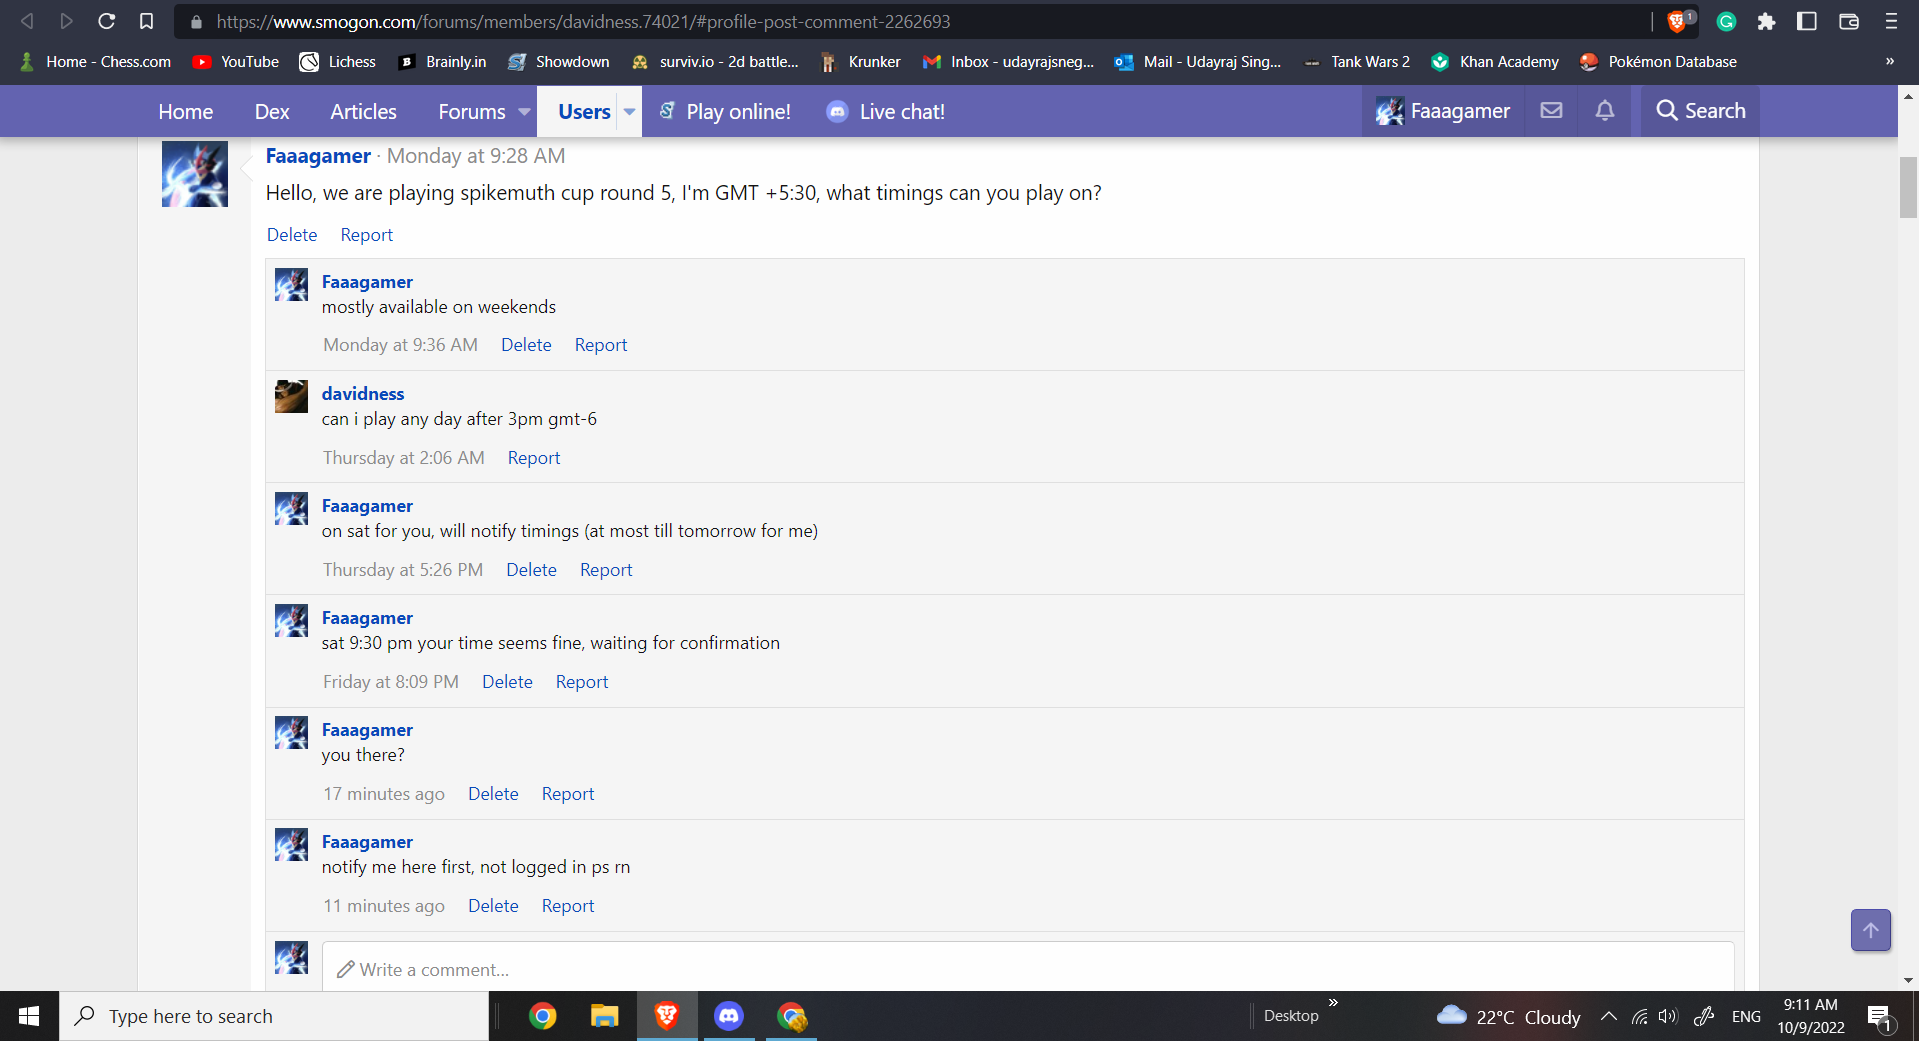Click the scroll-to-top arrow button
The height and width of the screenshot is (1043, 1921).
1869,930
